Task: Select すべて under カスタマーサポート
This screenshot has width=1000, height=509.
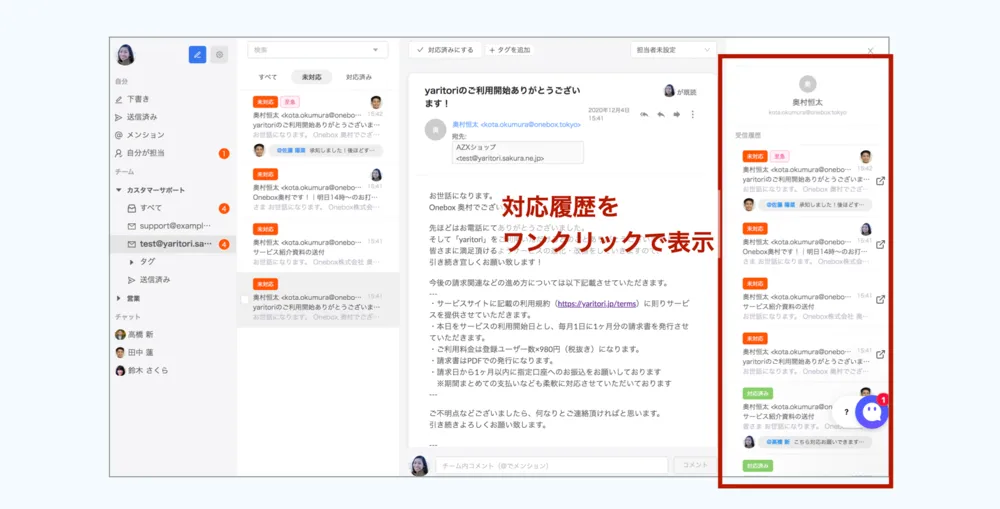Action: pos(151,208)
